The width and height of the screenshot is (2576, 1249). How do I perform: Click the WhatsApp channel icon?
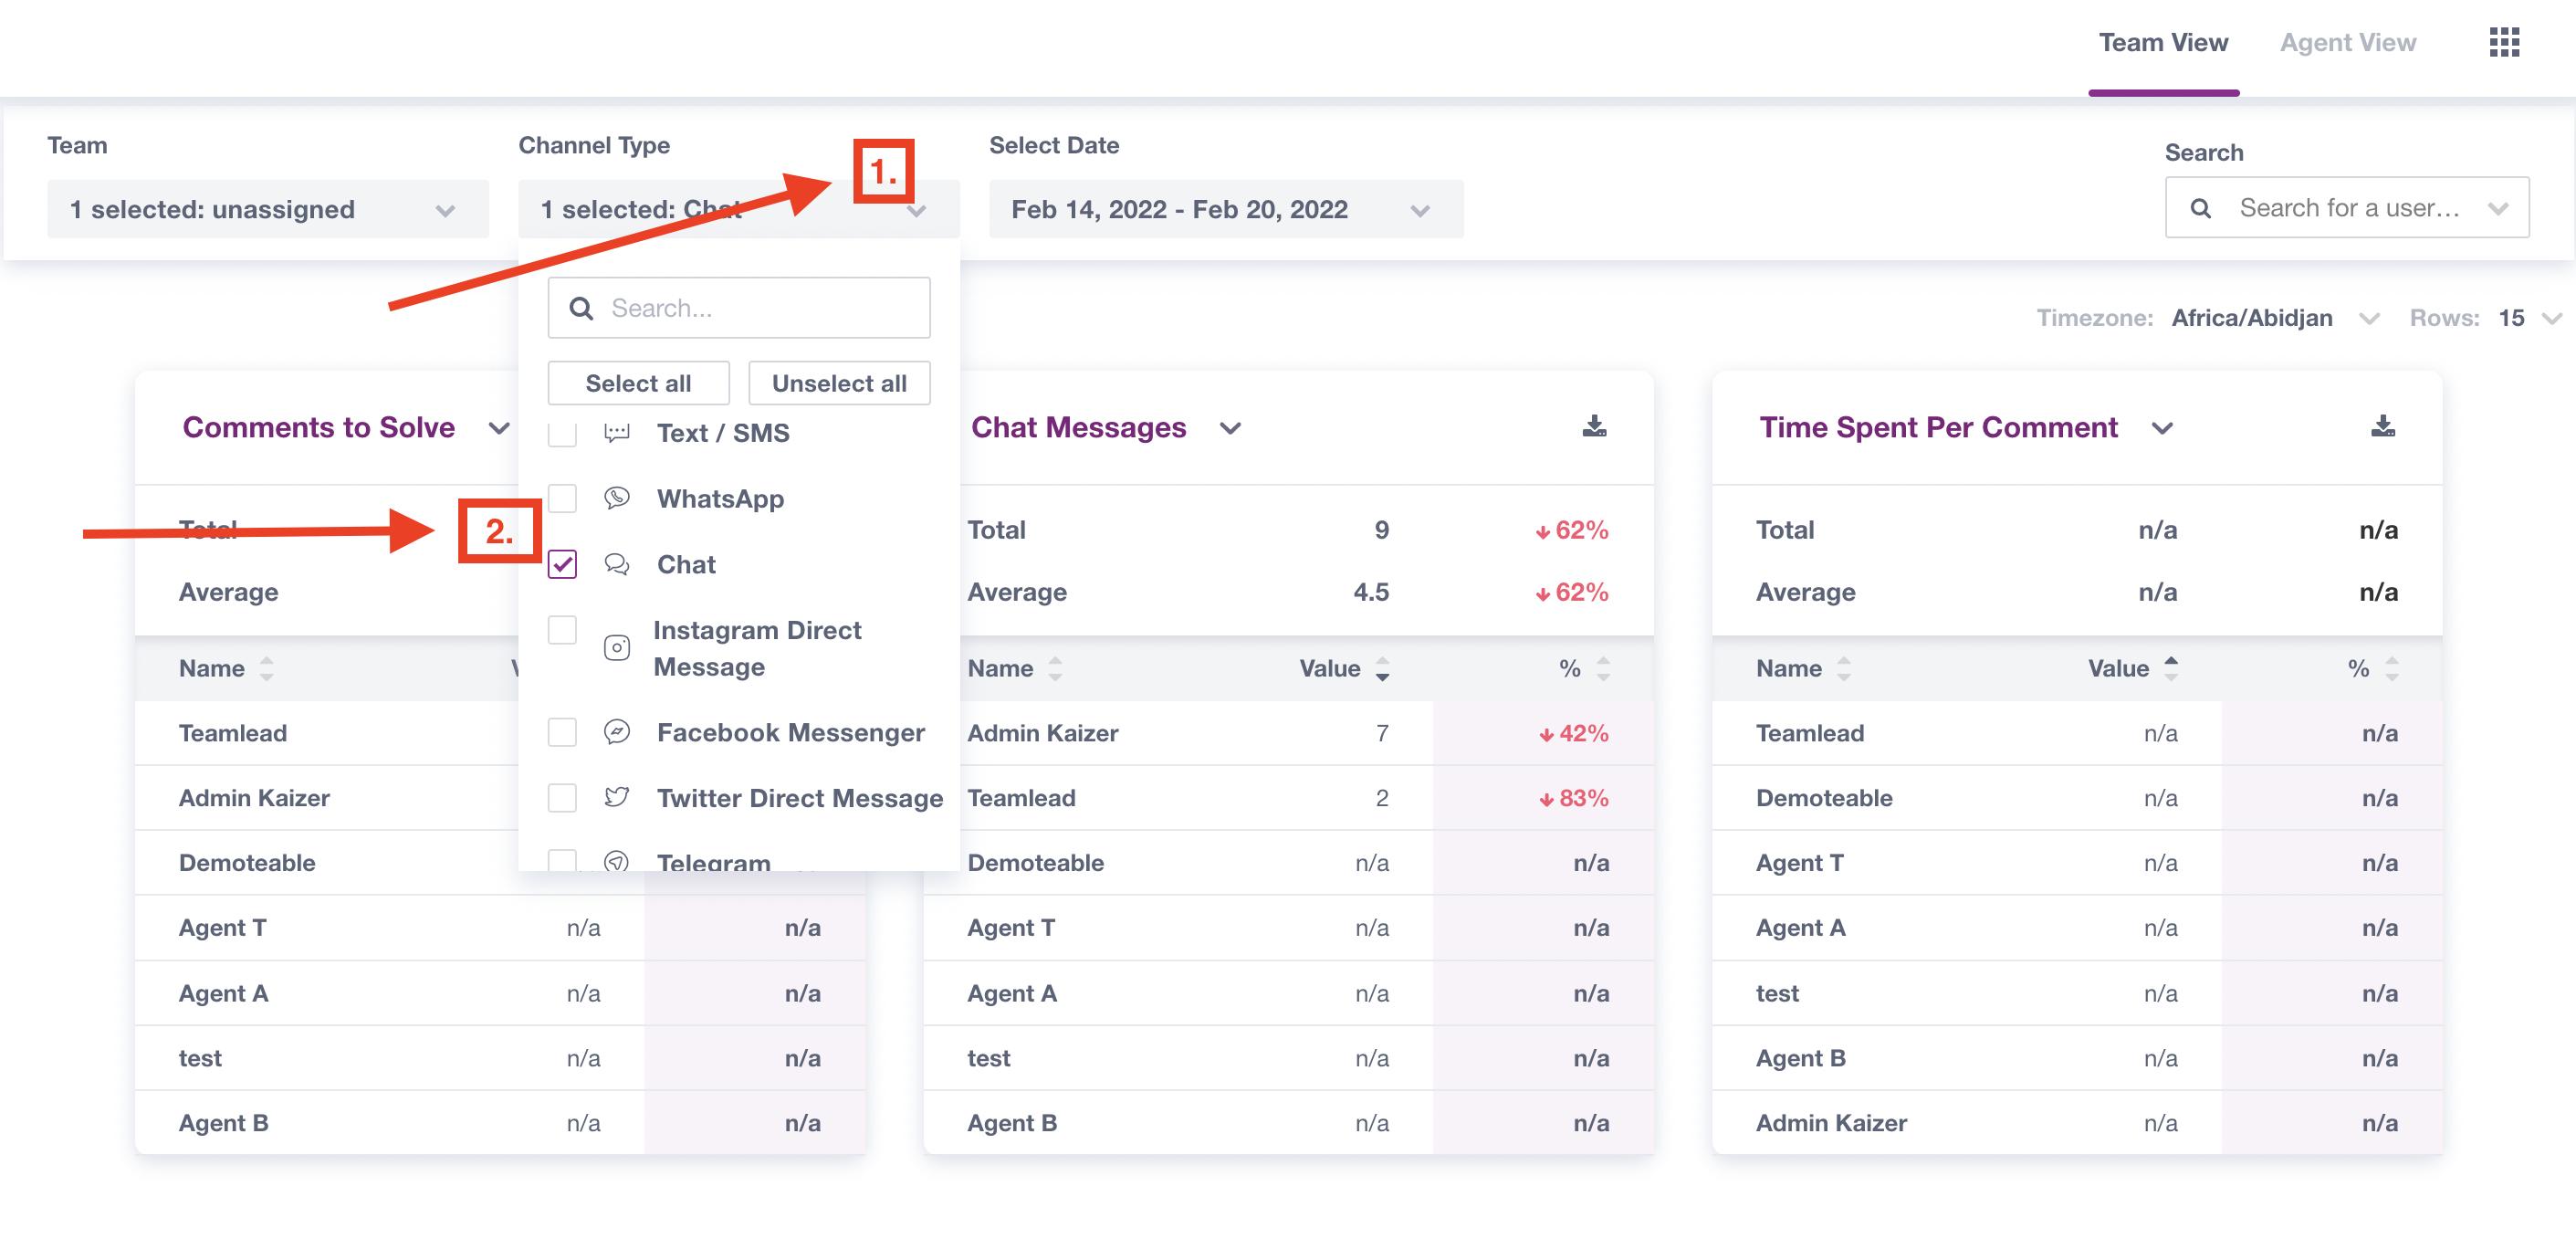pos(617,498)
